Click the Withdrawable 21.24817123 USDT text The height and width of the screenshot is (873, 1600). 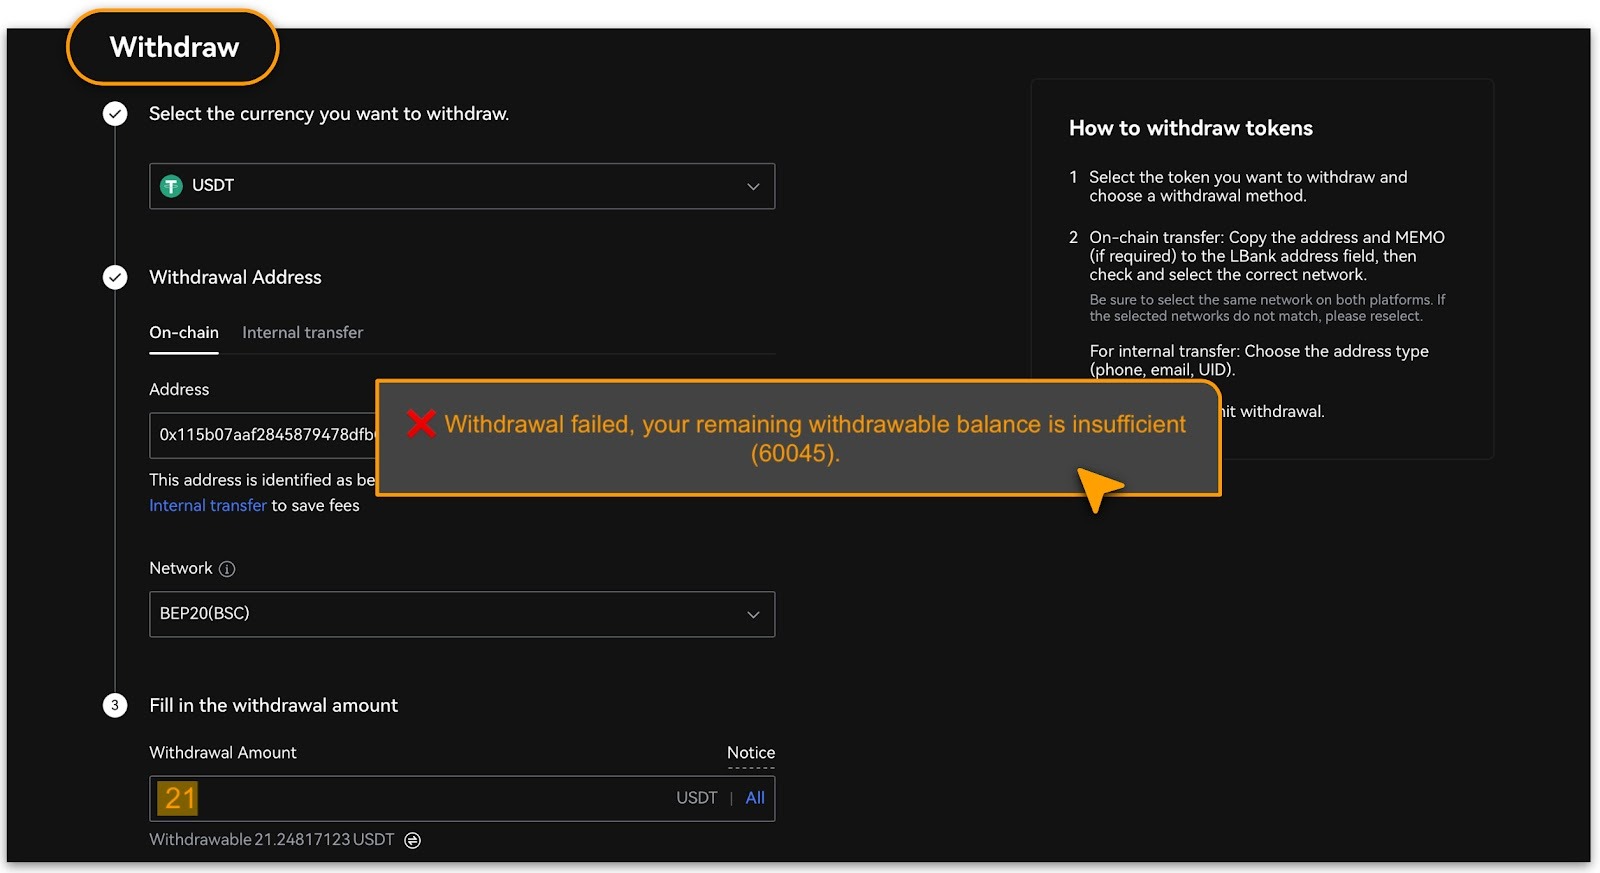coord(272,840)
